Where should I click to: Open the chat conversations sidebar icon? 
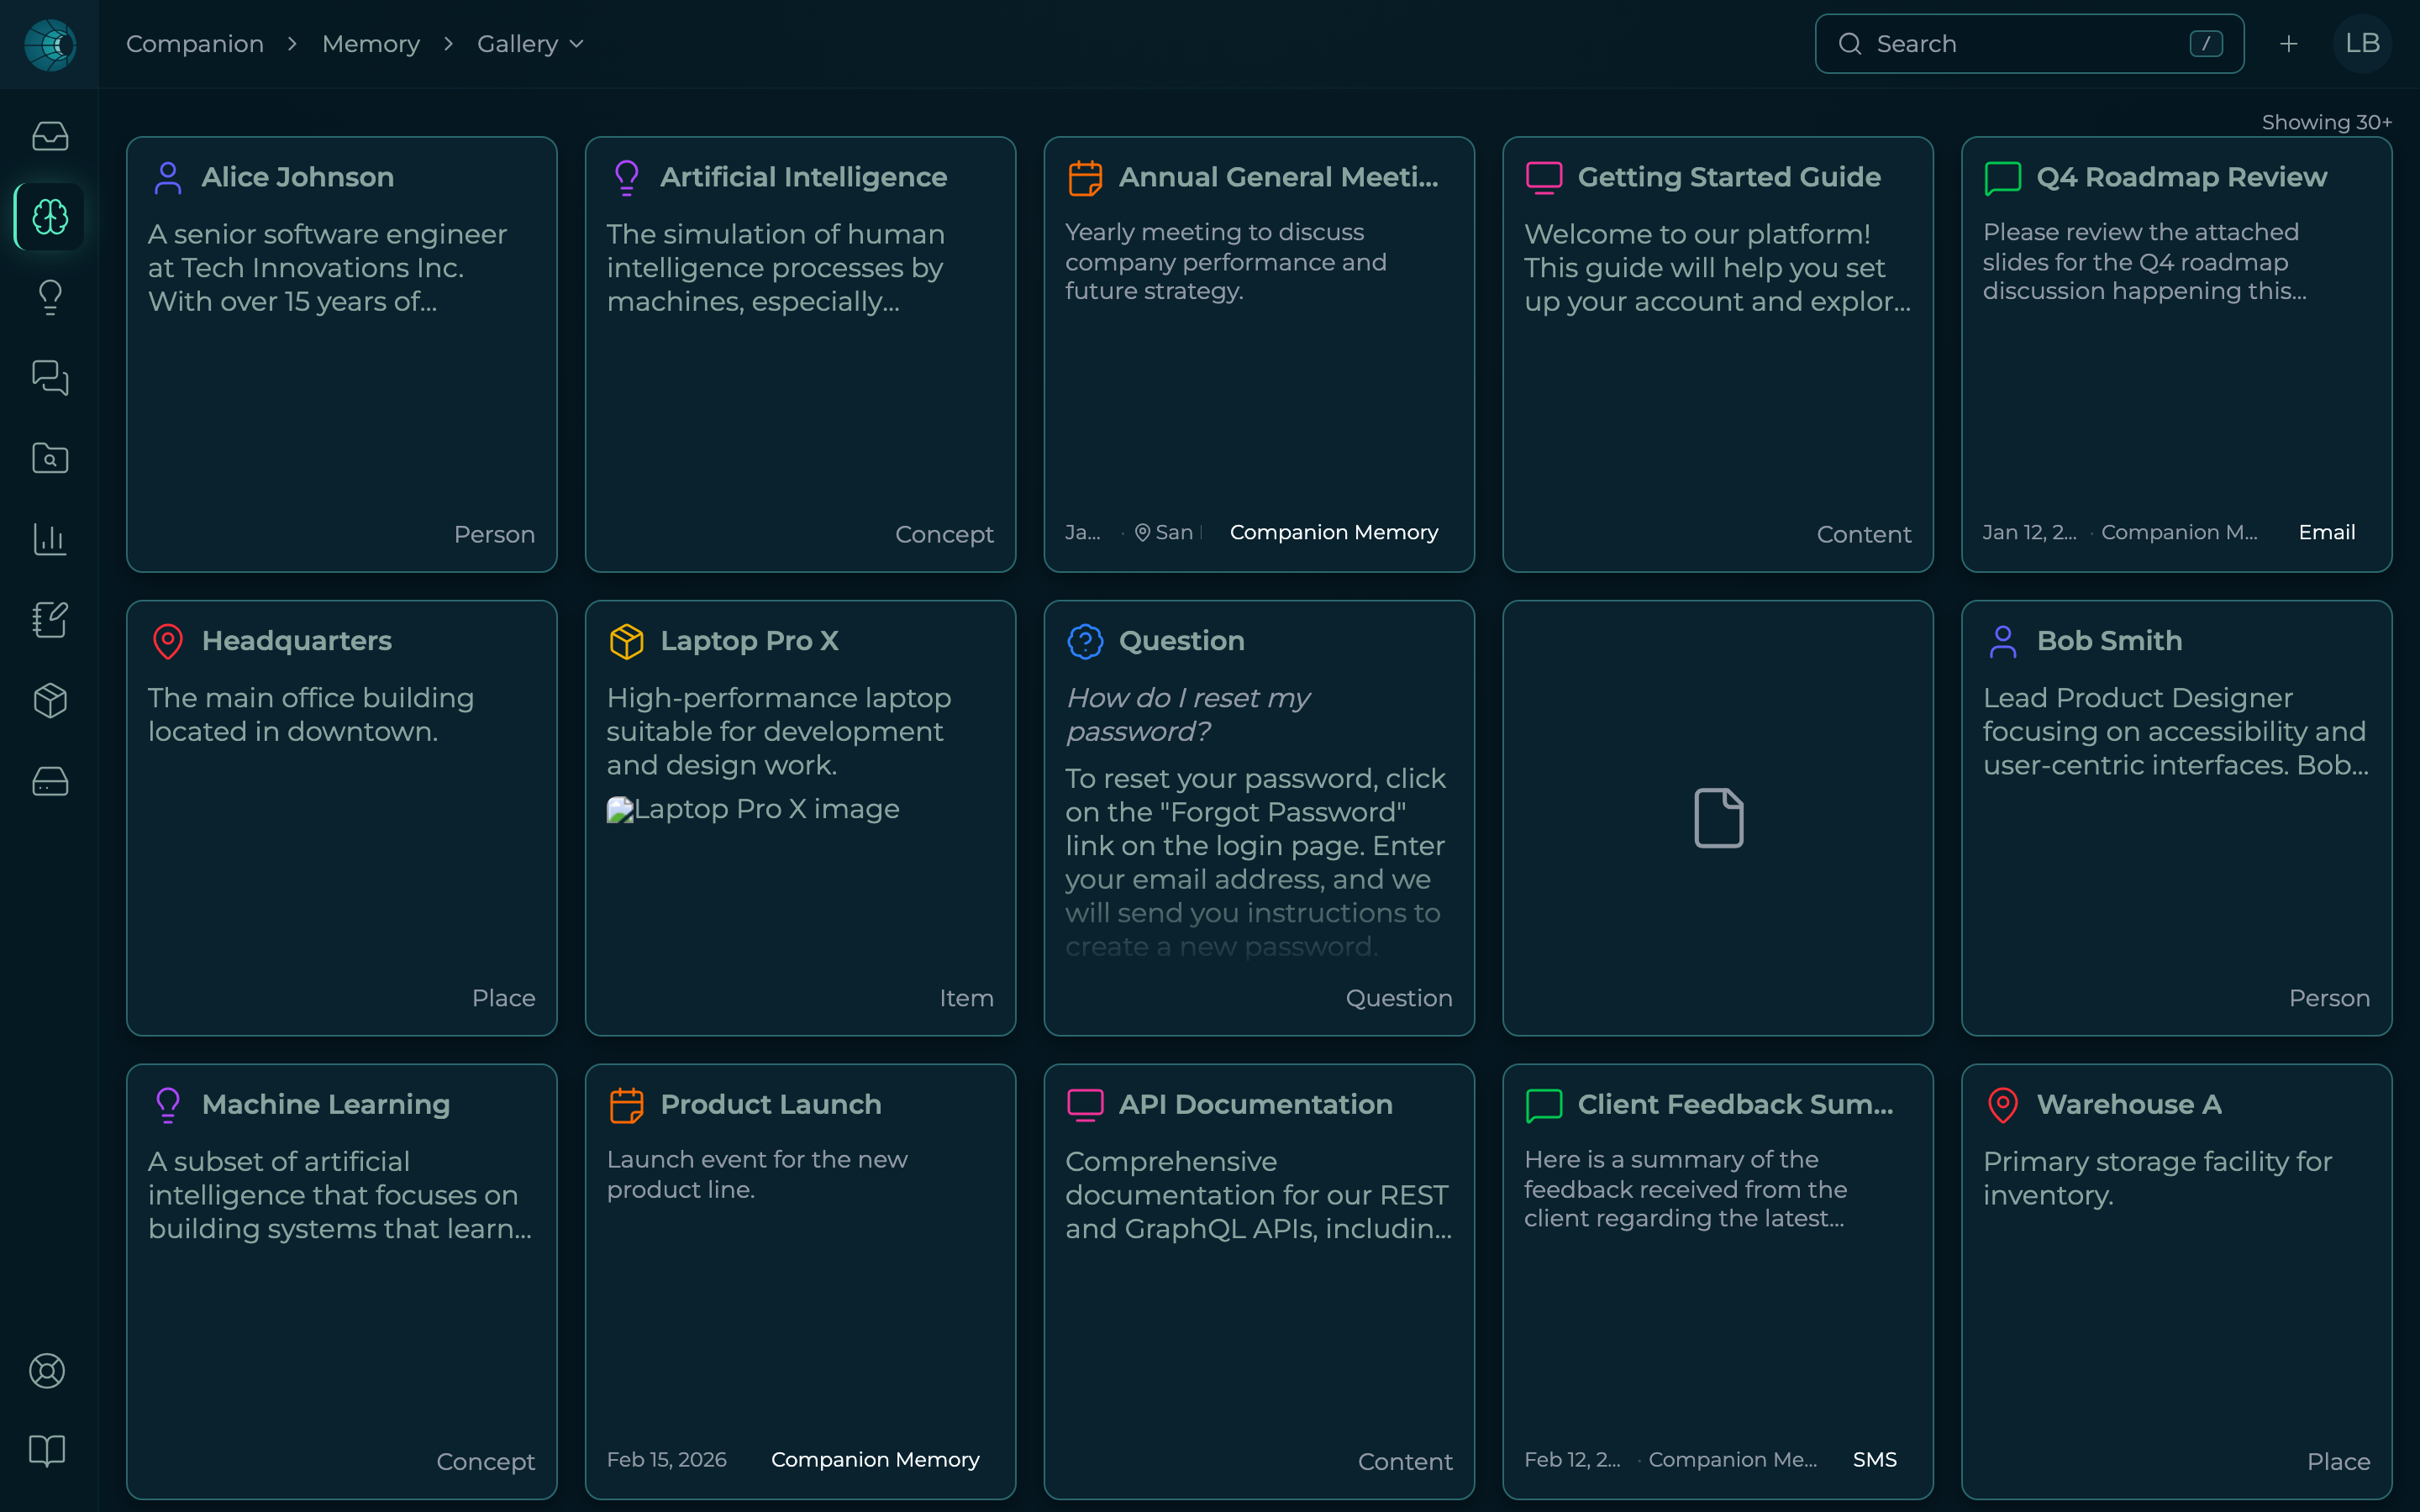tap(50, 378)
